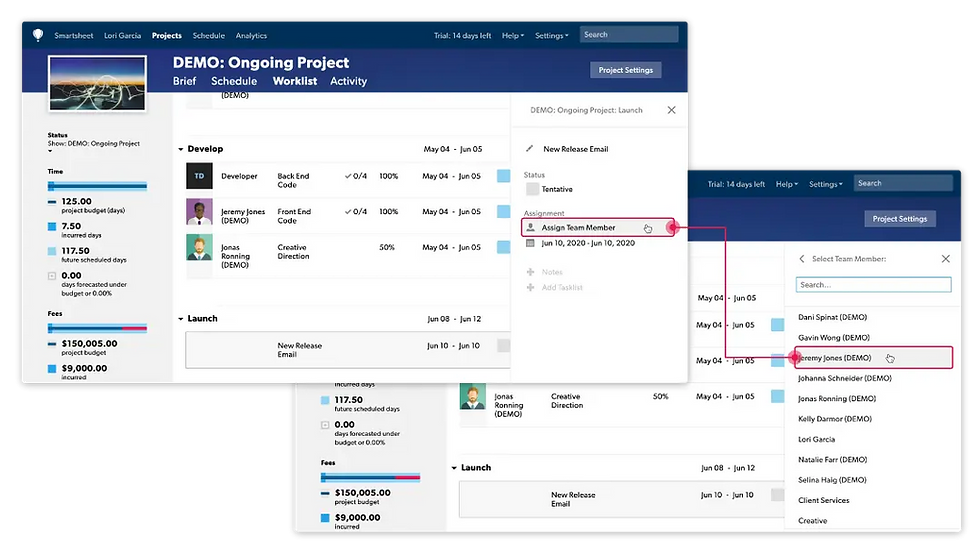This screenshot has width=980, height=552.
Task: Click the Add Tasklist link
Action: (x=562, y=288)
